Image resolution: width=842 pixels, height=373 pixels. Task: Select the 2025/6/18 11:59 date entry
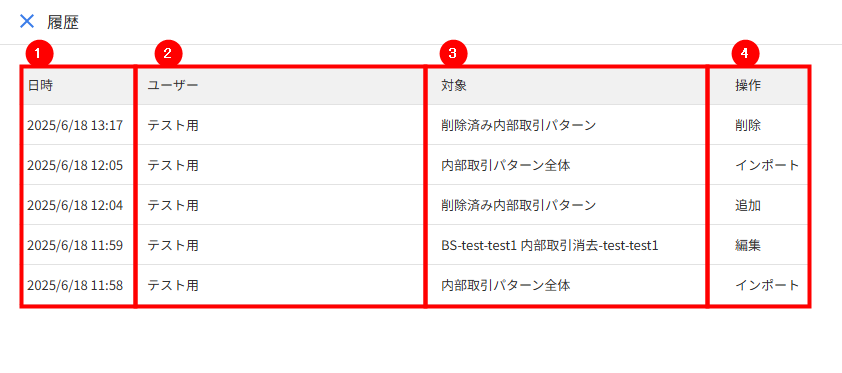(75, 245)
